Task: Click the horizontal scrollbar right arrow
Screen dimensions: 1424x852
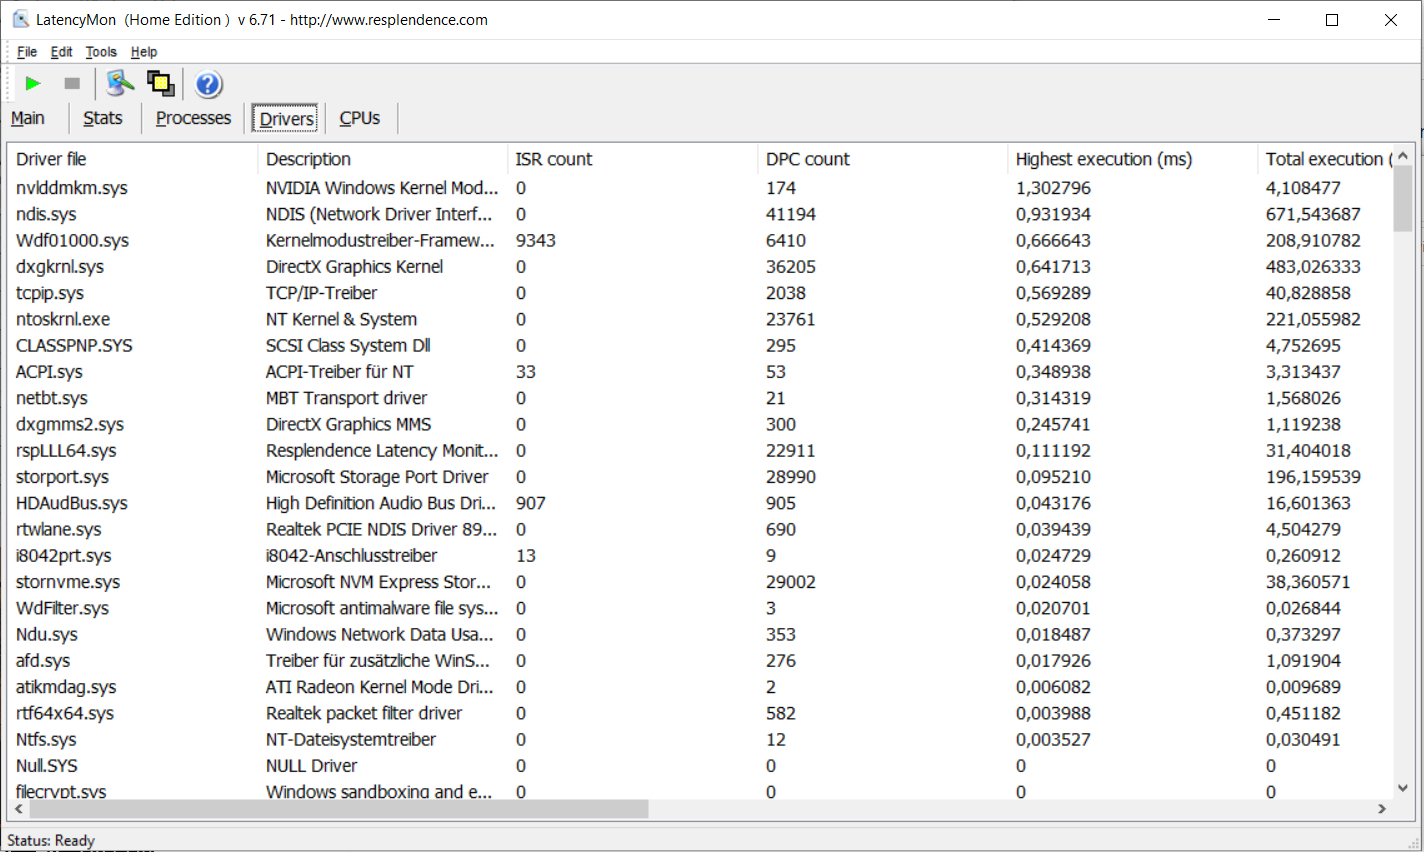Action: [x=1383, y=809]
